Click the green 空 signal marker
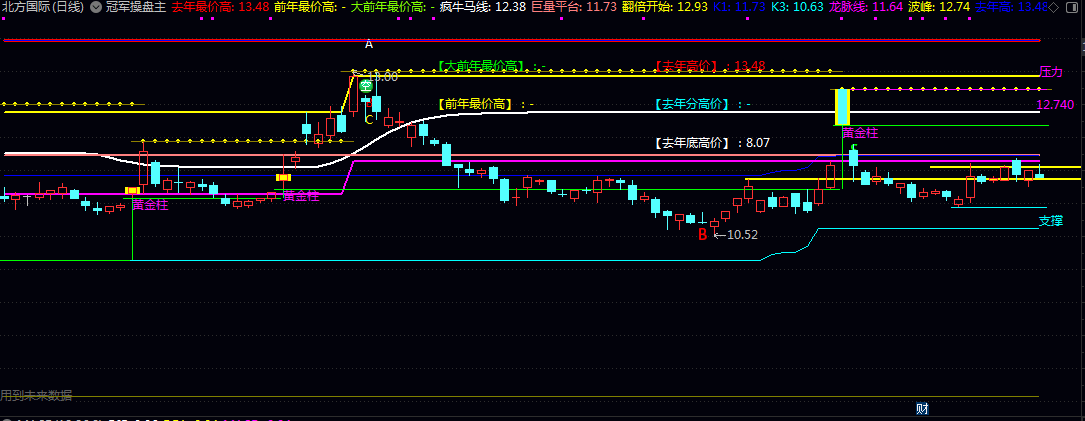The image size is (1085, 421). click(365, 87)
